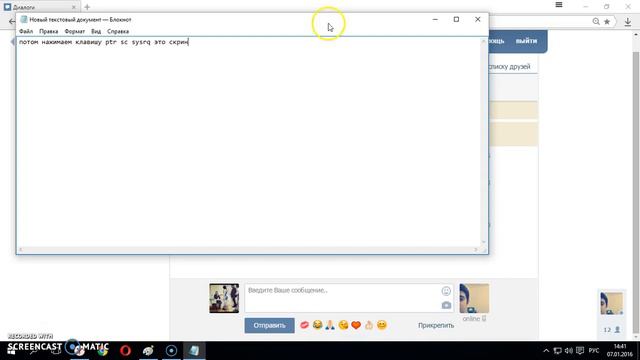
Task: Open the browser hamburger menu
Action: point(559,5)
